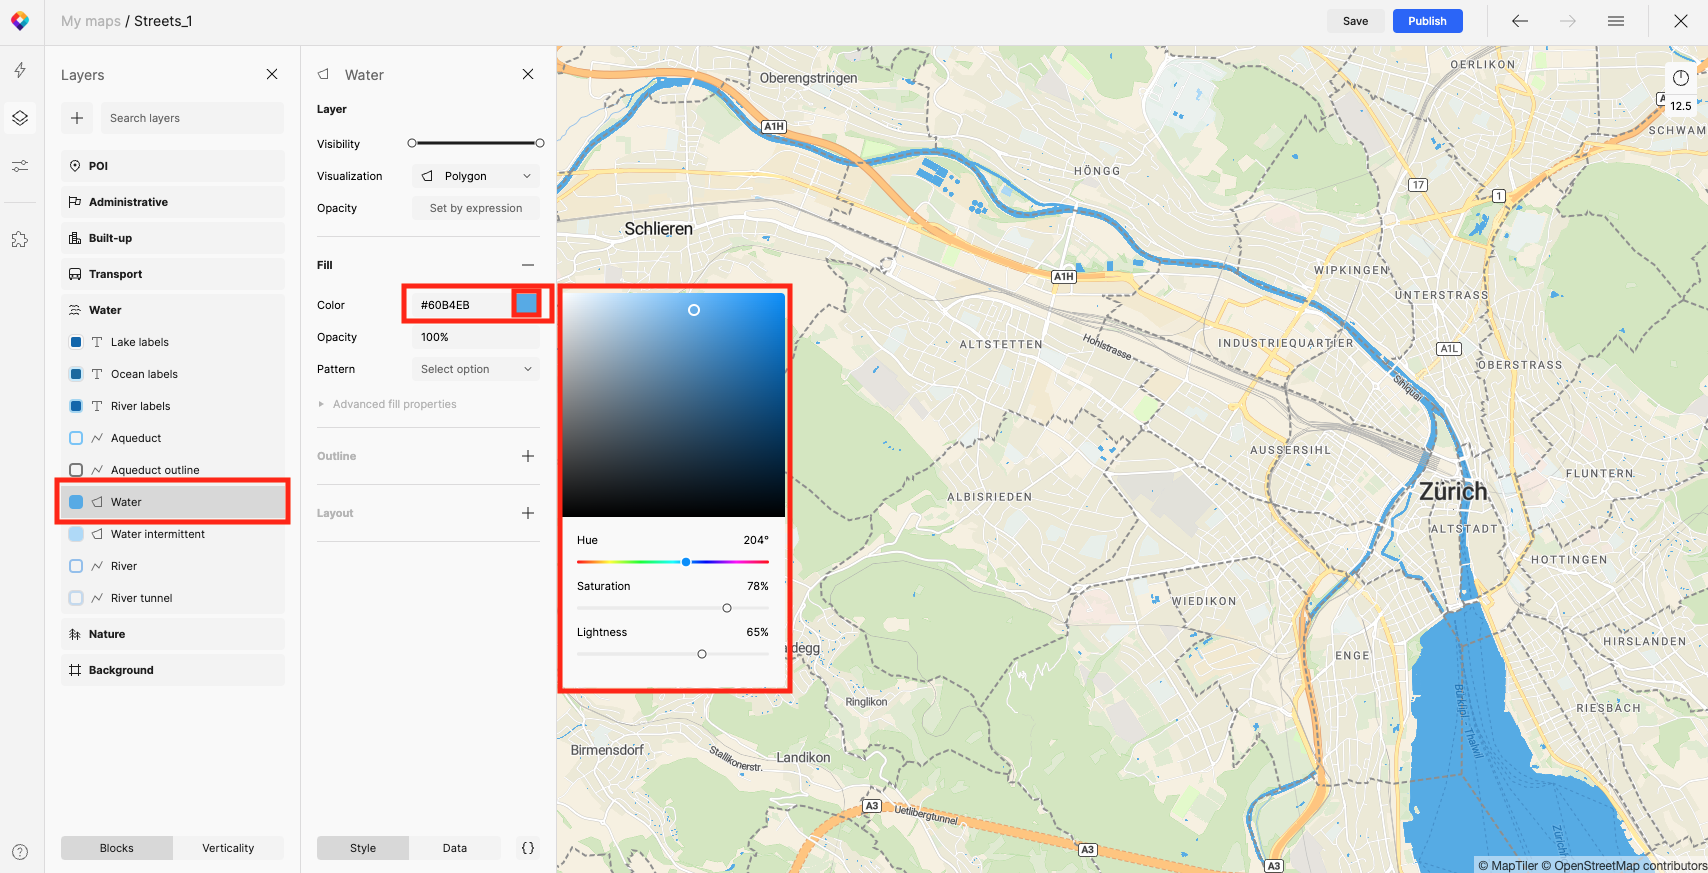This screenshot has height=873, width=1708.
Task: Open the Visualization Polygon dropdown
Action: click(x=476, y=176)
